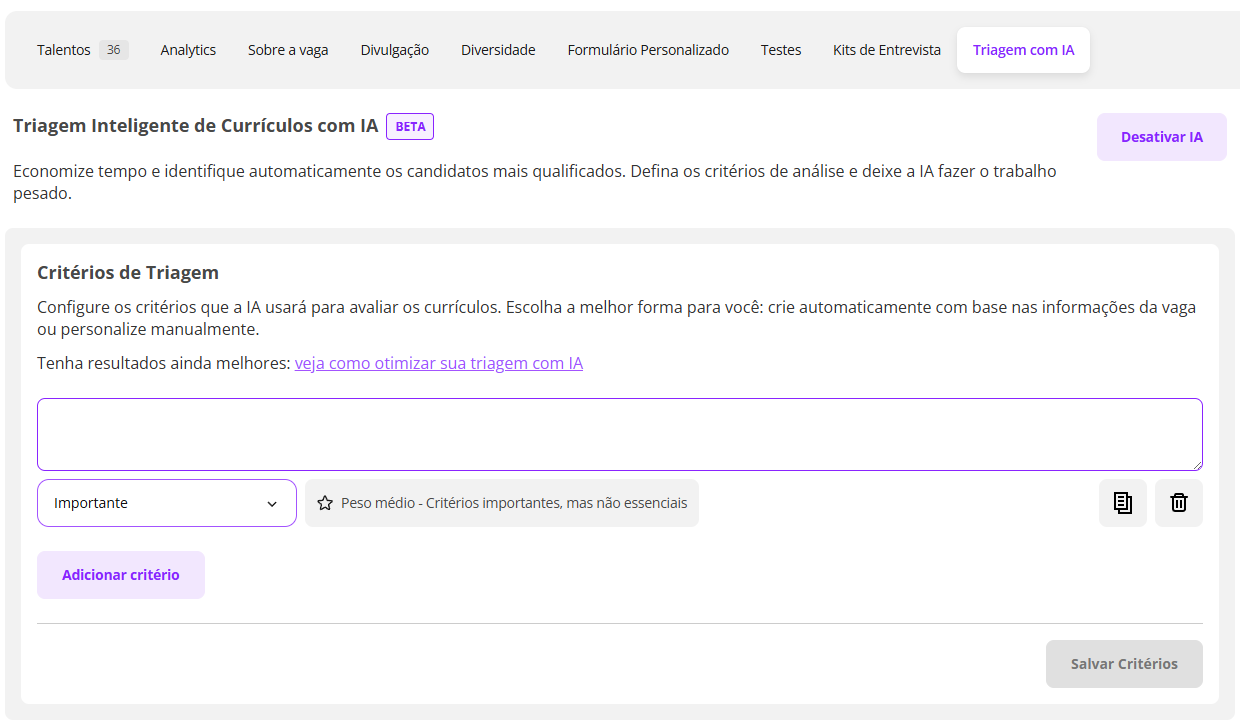Click Adicionar critério button

[121, 575]
